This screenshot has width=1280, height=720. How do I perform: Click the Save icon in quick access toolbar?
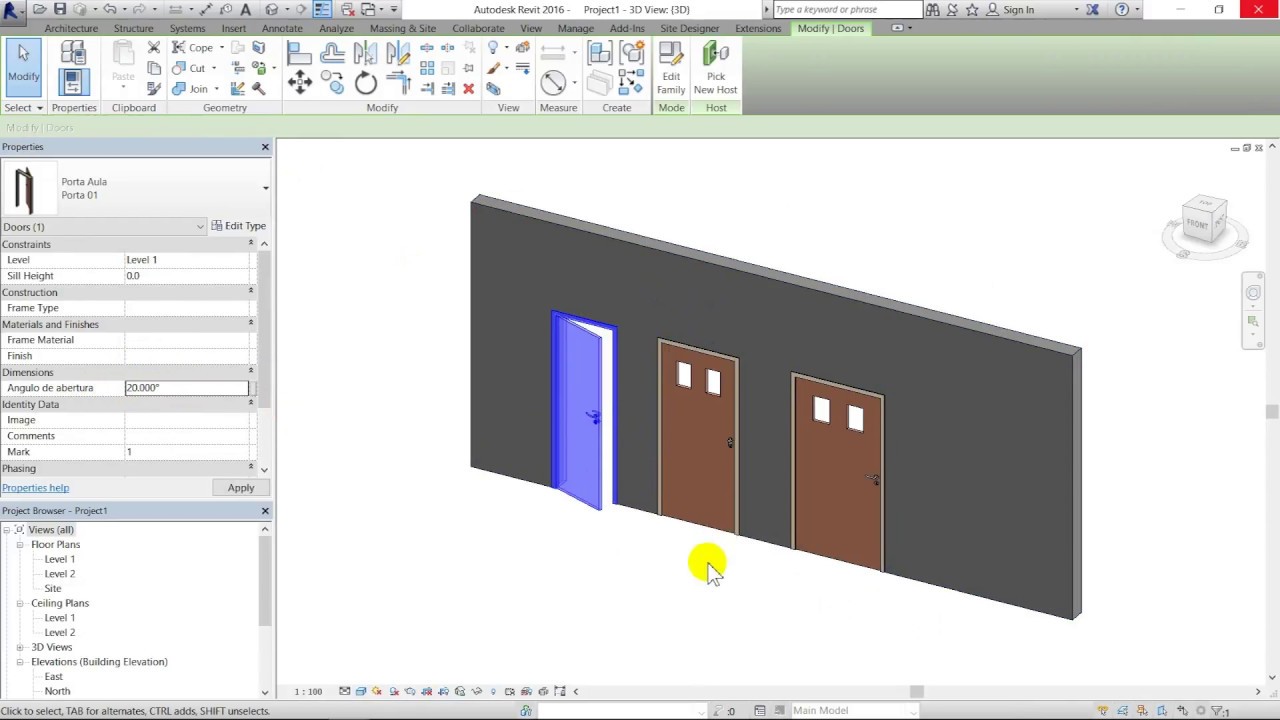click(60, 9)
